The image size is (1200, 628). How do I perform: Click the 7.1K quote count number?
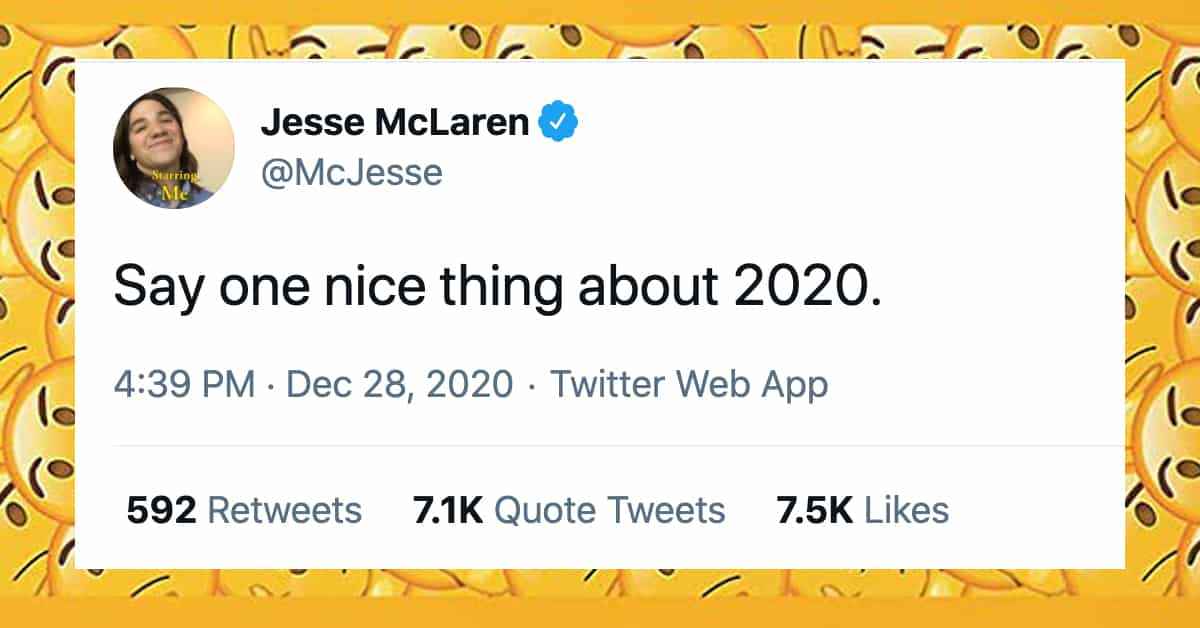447,510
